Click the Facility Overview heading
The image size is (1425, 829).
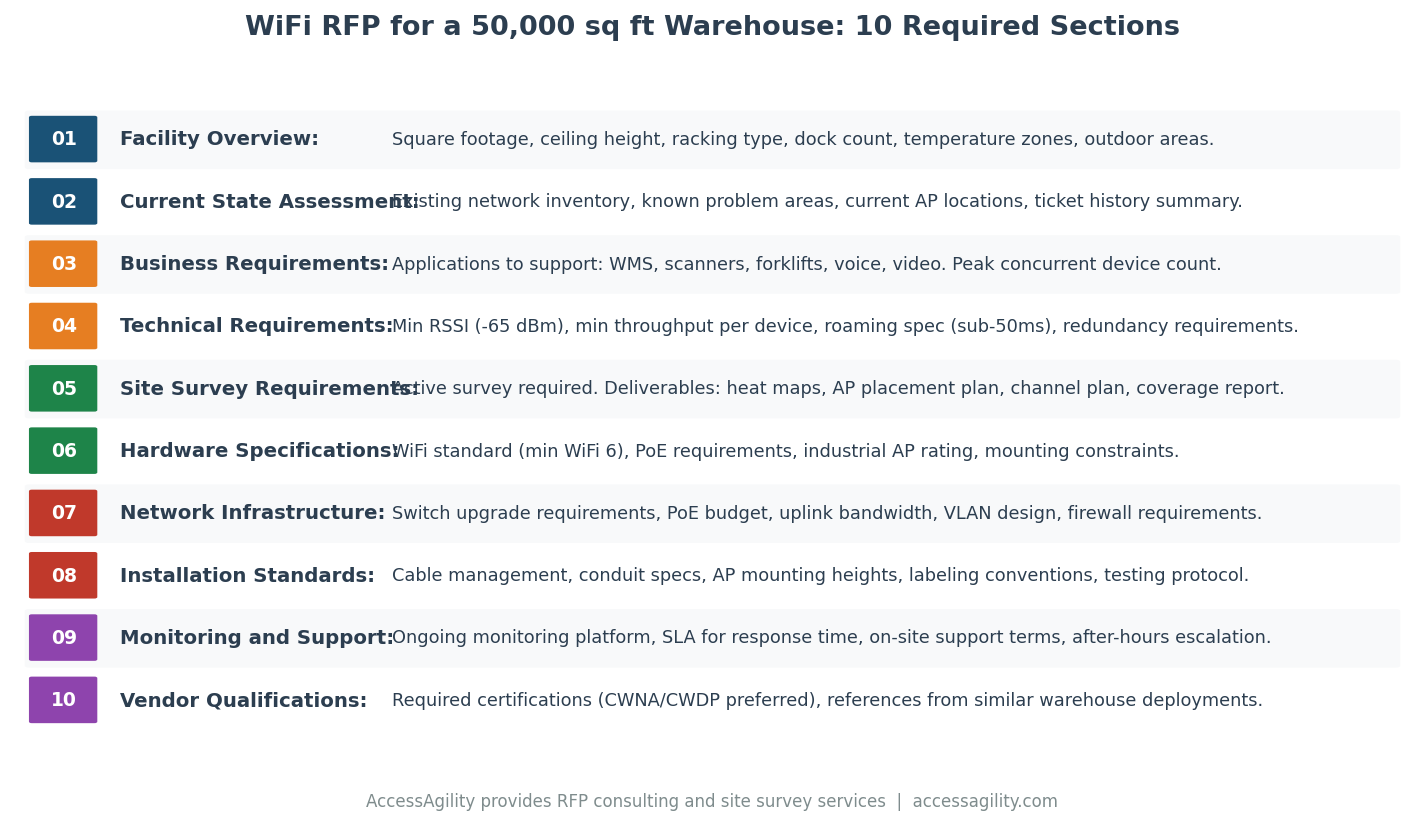coord(219,140)
